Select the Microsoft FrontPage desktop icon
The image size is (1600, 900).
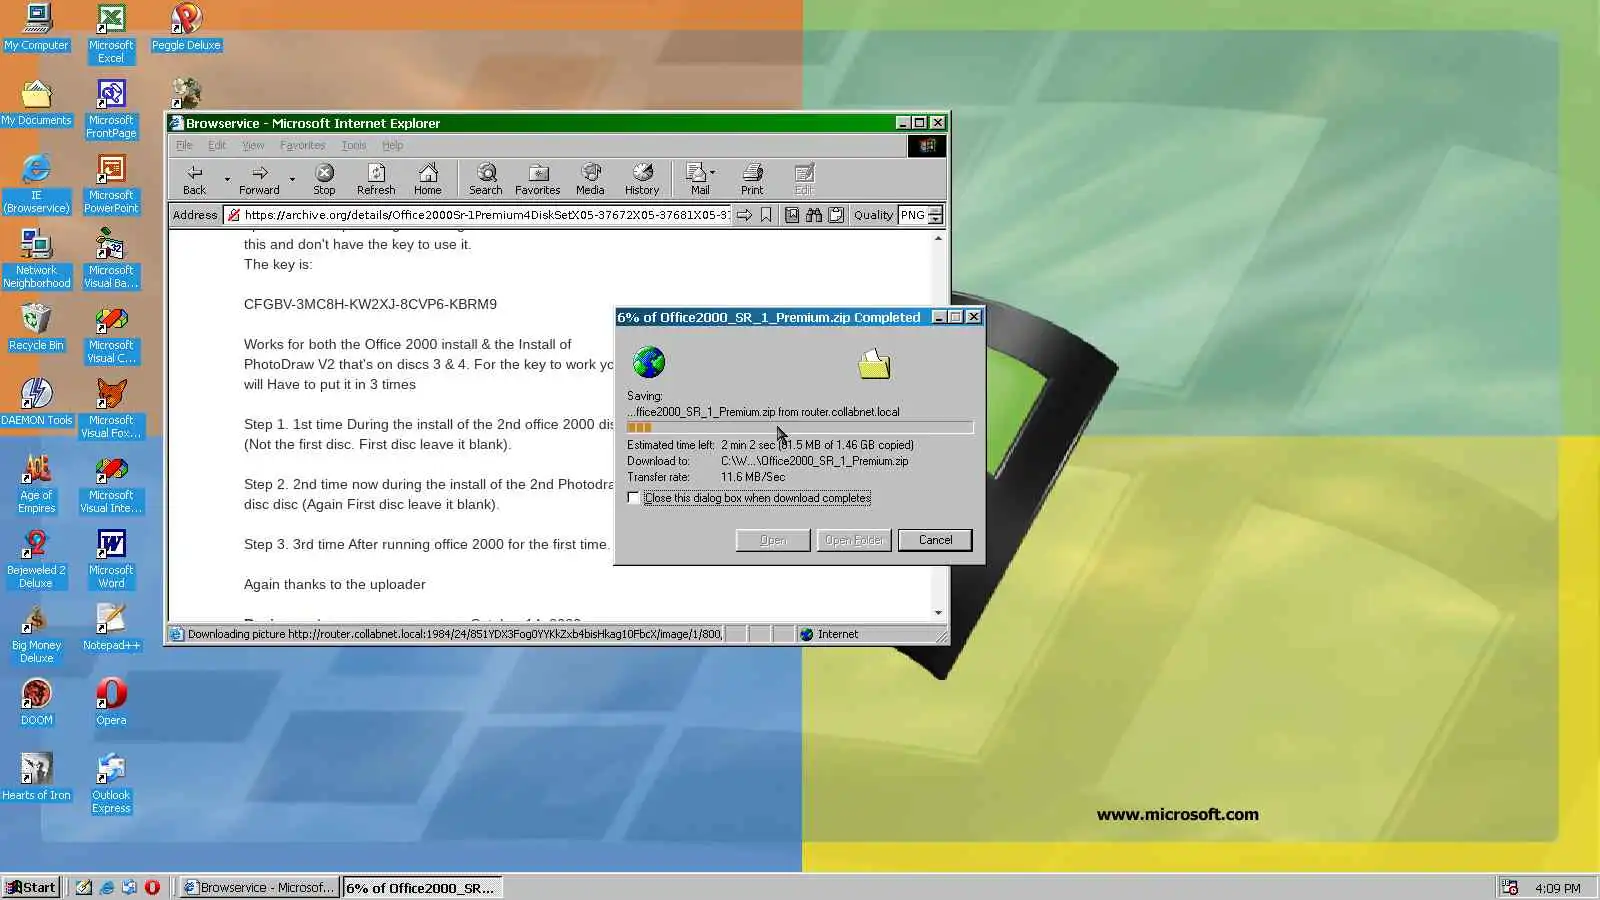(x=111, y=109)
